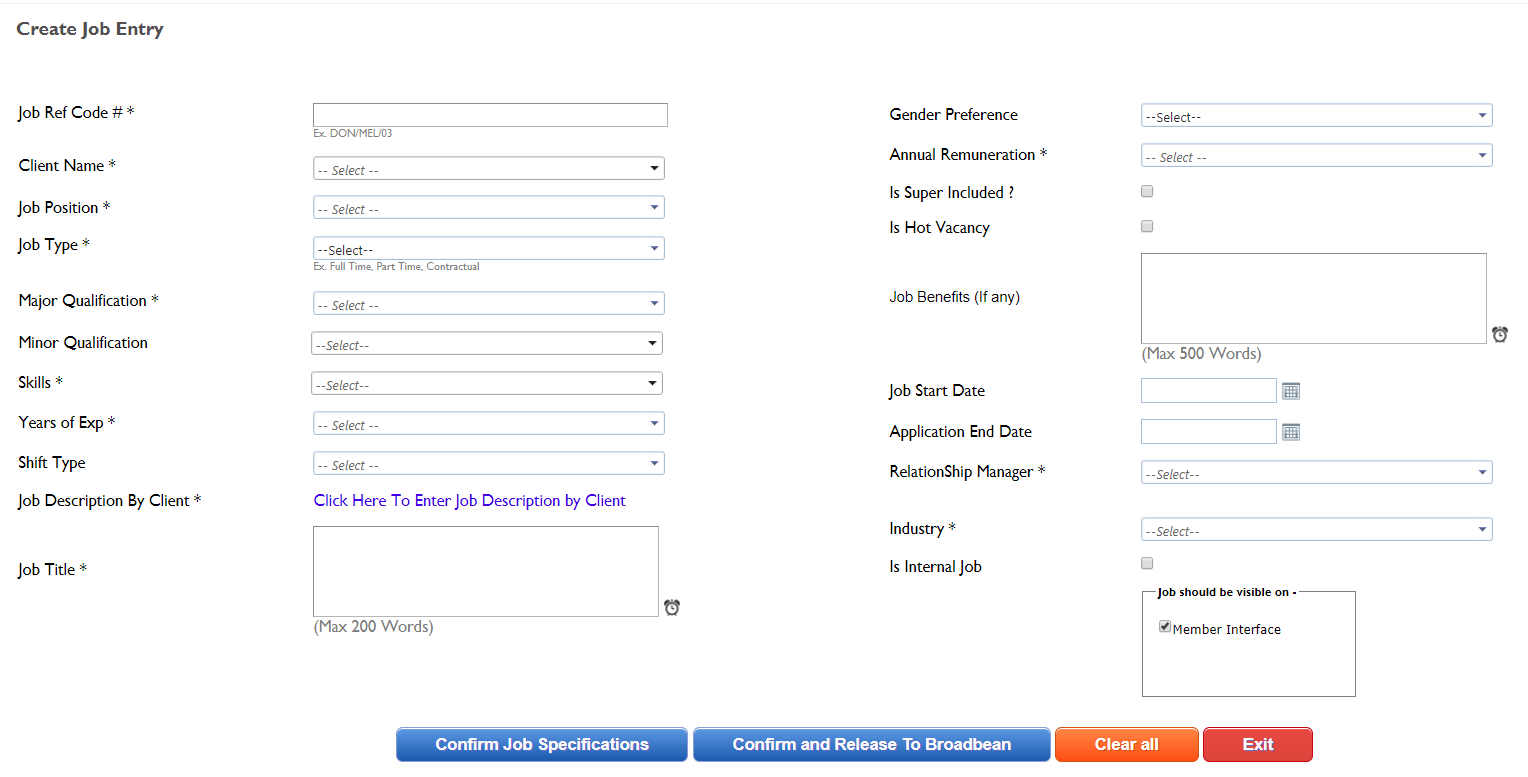The width and height of the screenshot is (1528, 777).
Task: Expand the Gender Preference dropdown
Action: click(1317, 116)
